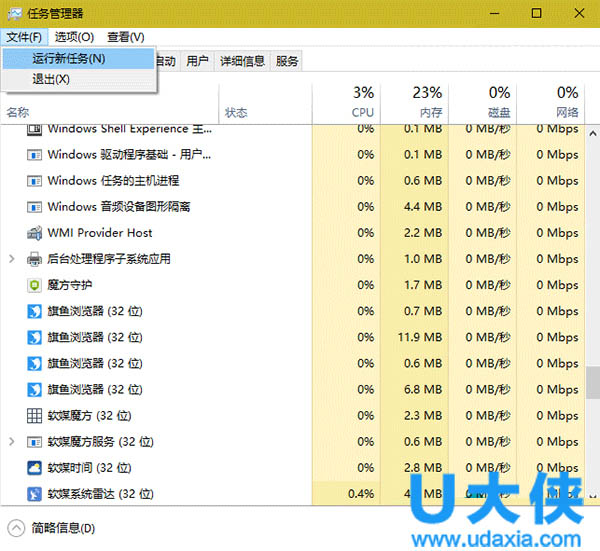The width and height of the screenshot is (600, 551).
Task: Expand the 后台处理程序子系统应用 process group
Action: coord(12,259)
